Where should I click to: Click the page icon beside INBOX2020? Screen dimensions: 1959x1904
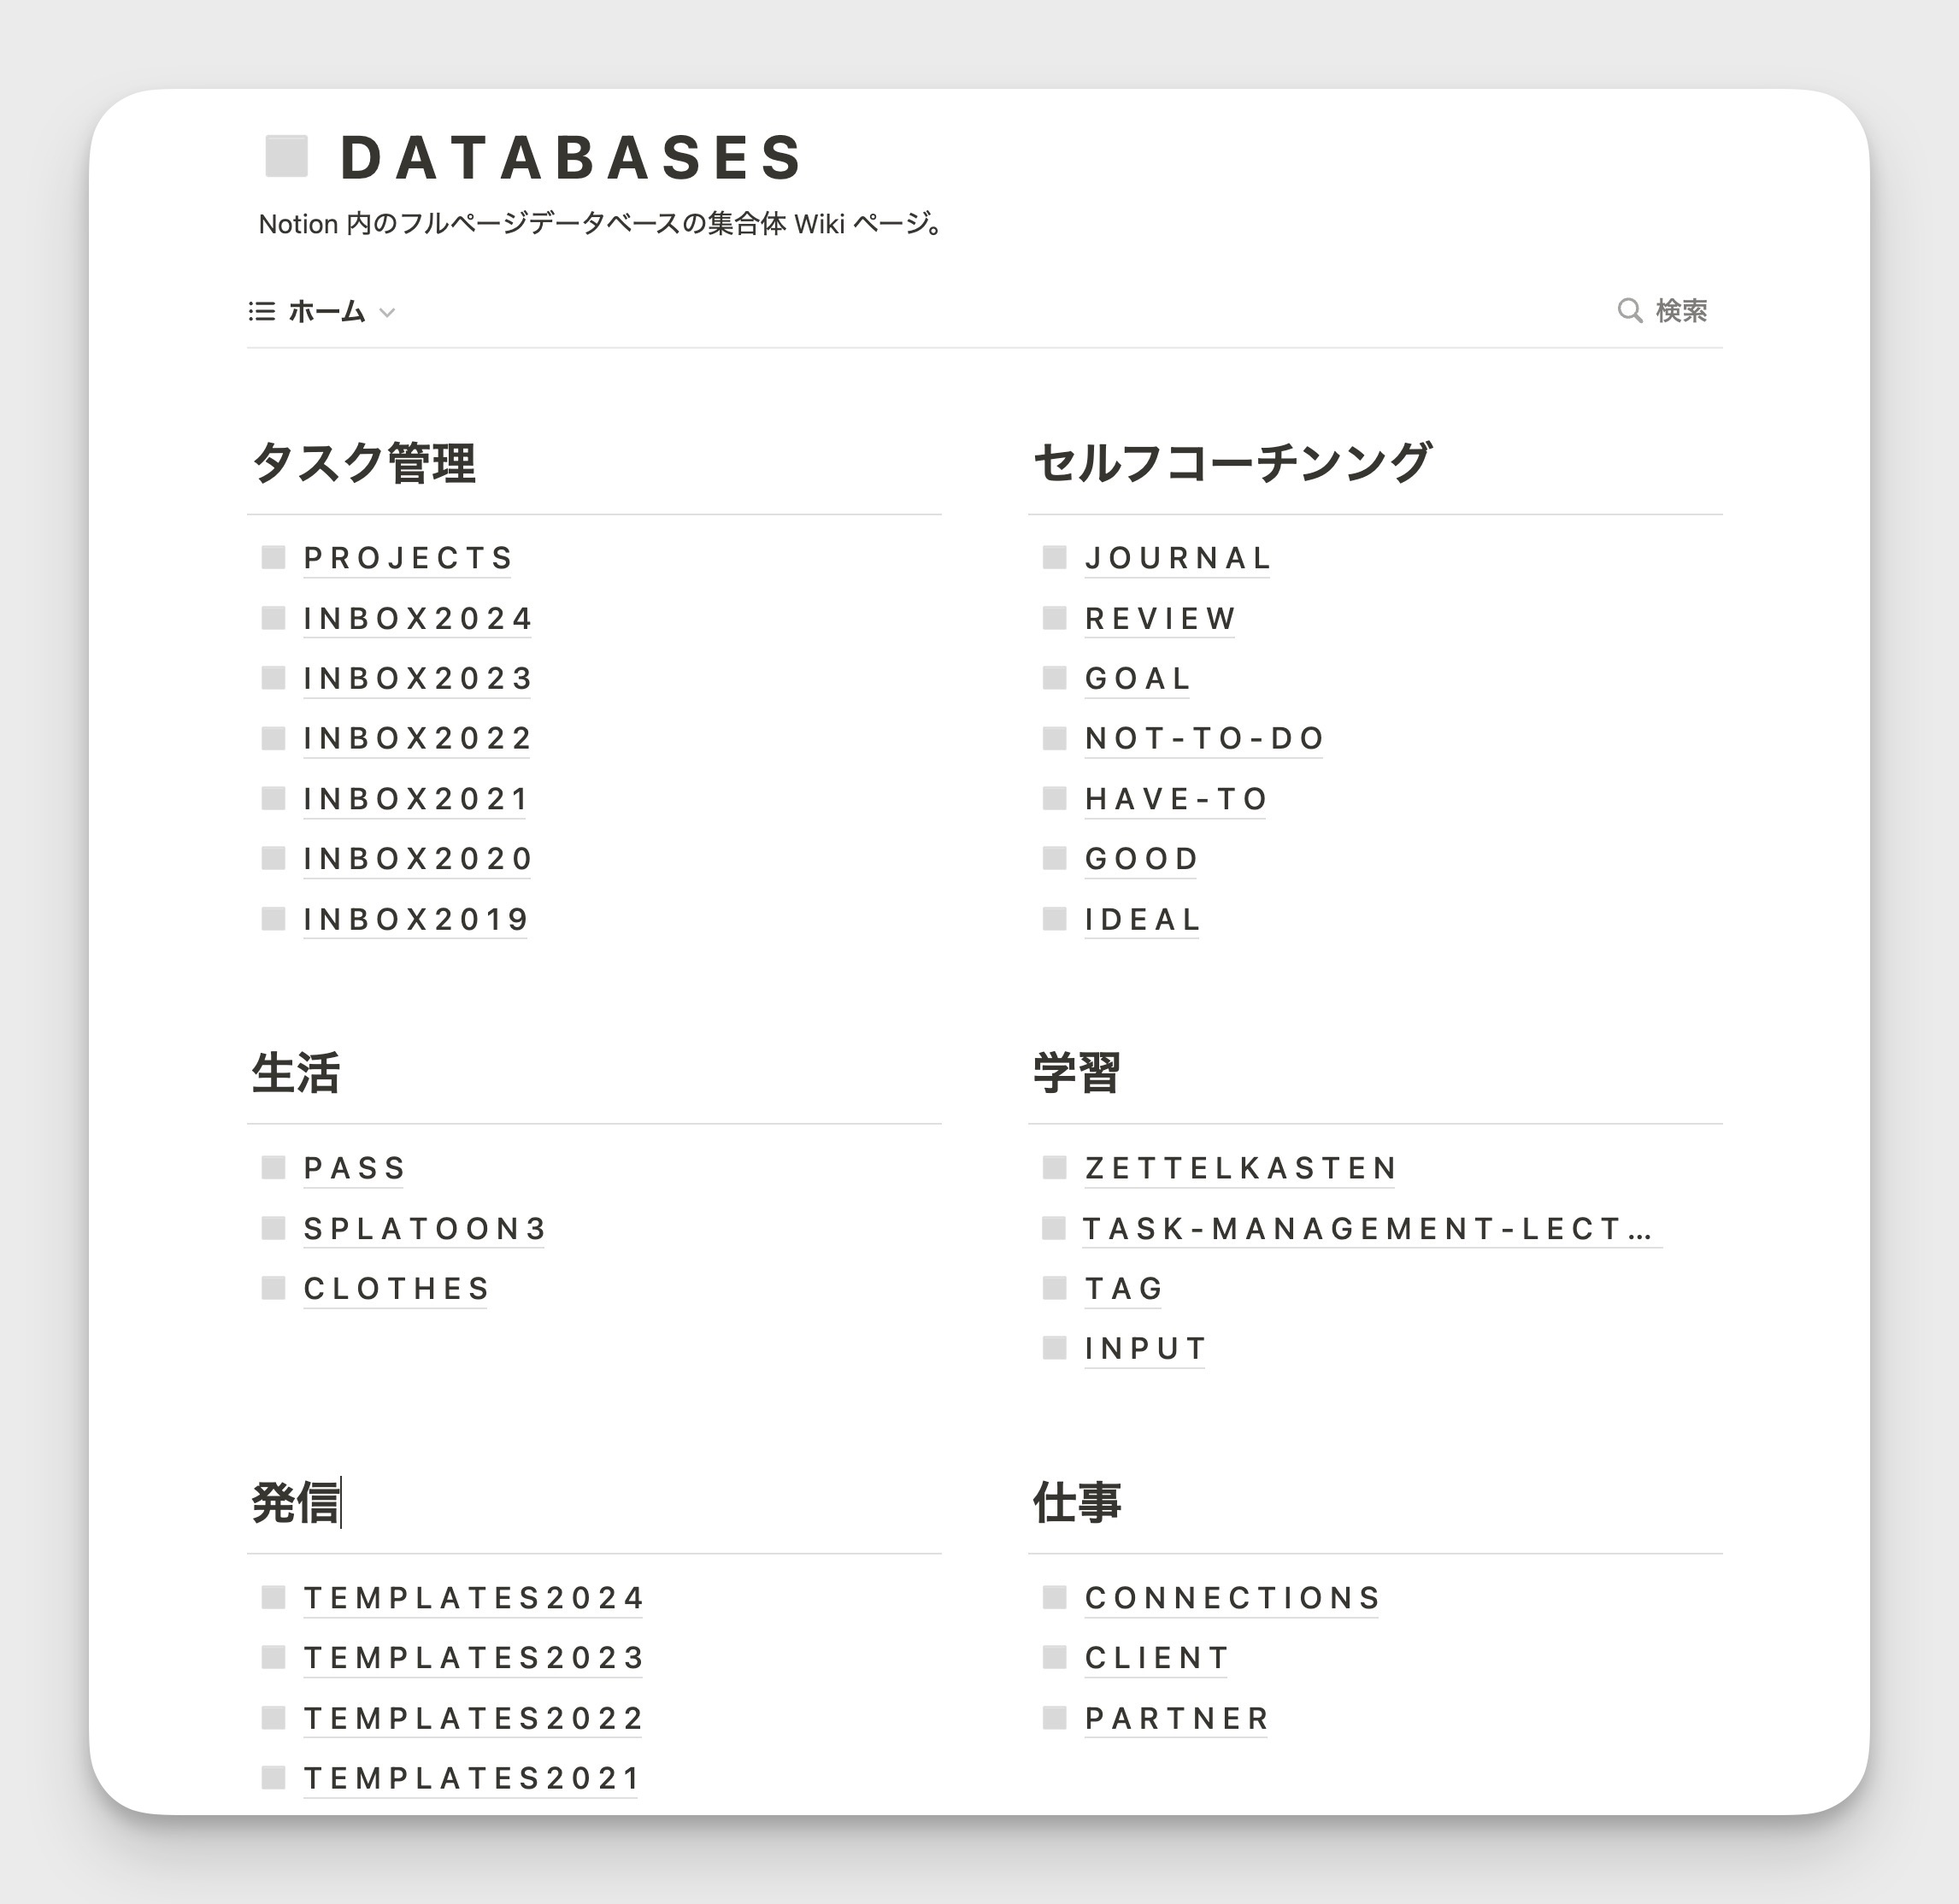pos(274,858)
